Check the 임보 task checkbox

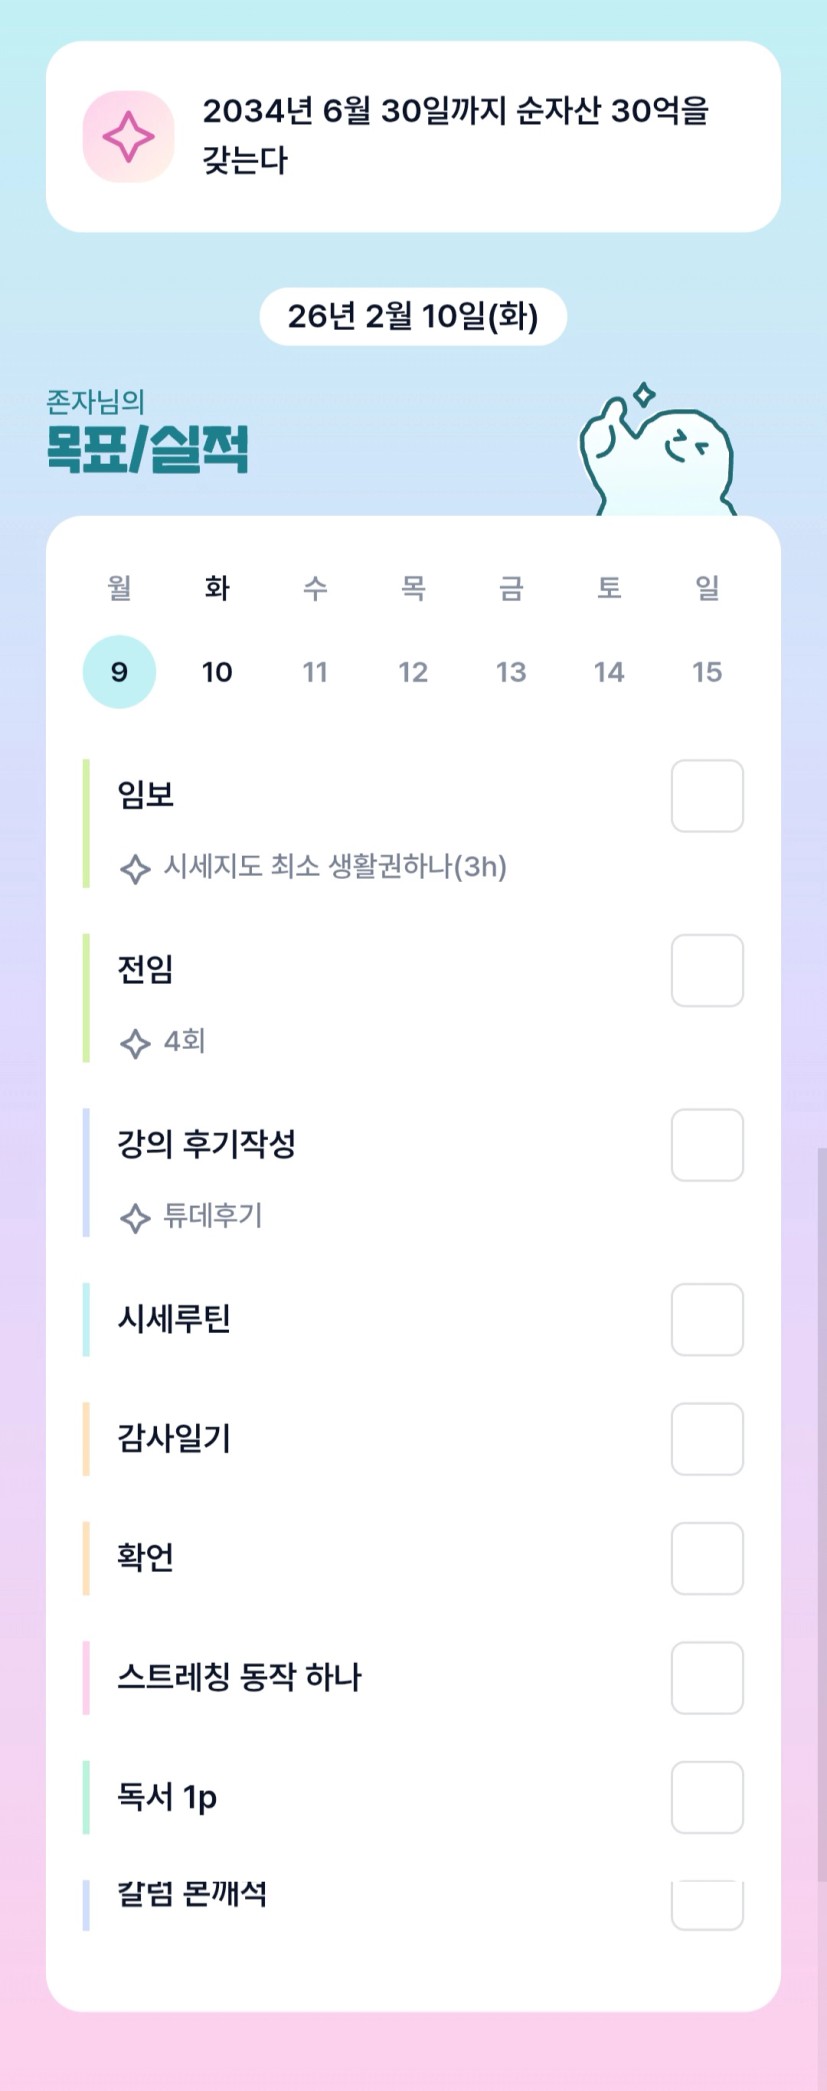(x=707, y=796)
